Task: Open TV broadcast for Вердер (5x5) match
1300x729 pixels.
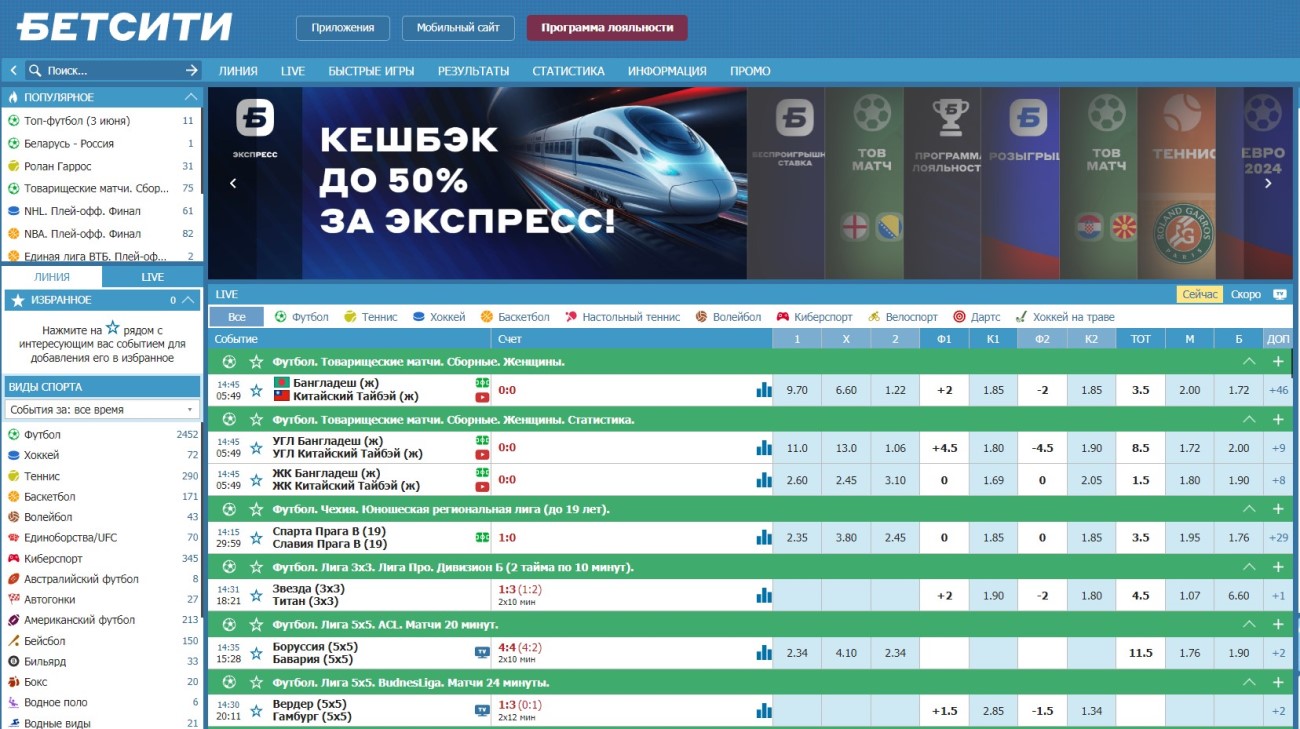Action: pos(482,710)
